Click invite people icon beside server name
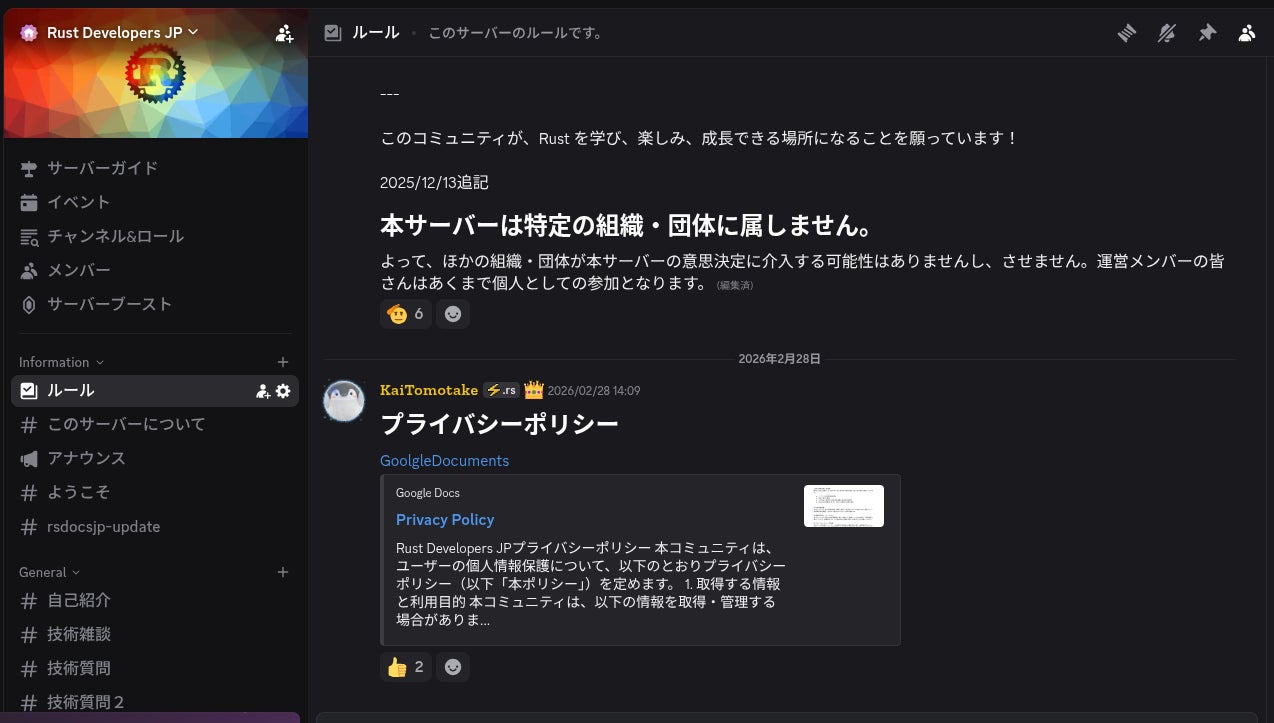Image resolution: width=1274 pixels, height=723 pixels. [284, 33]
